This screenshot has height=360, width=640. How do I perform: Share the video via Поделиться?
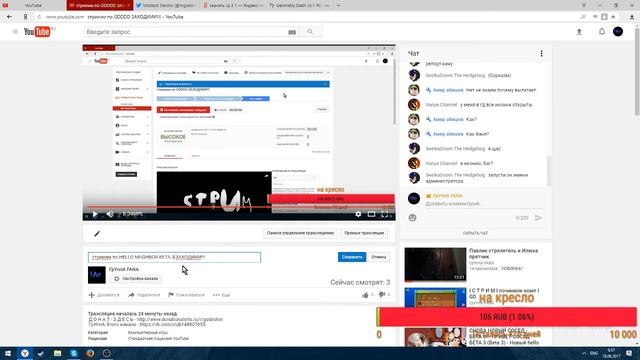(x=144, y=295)
